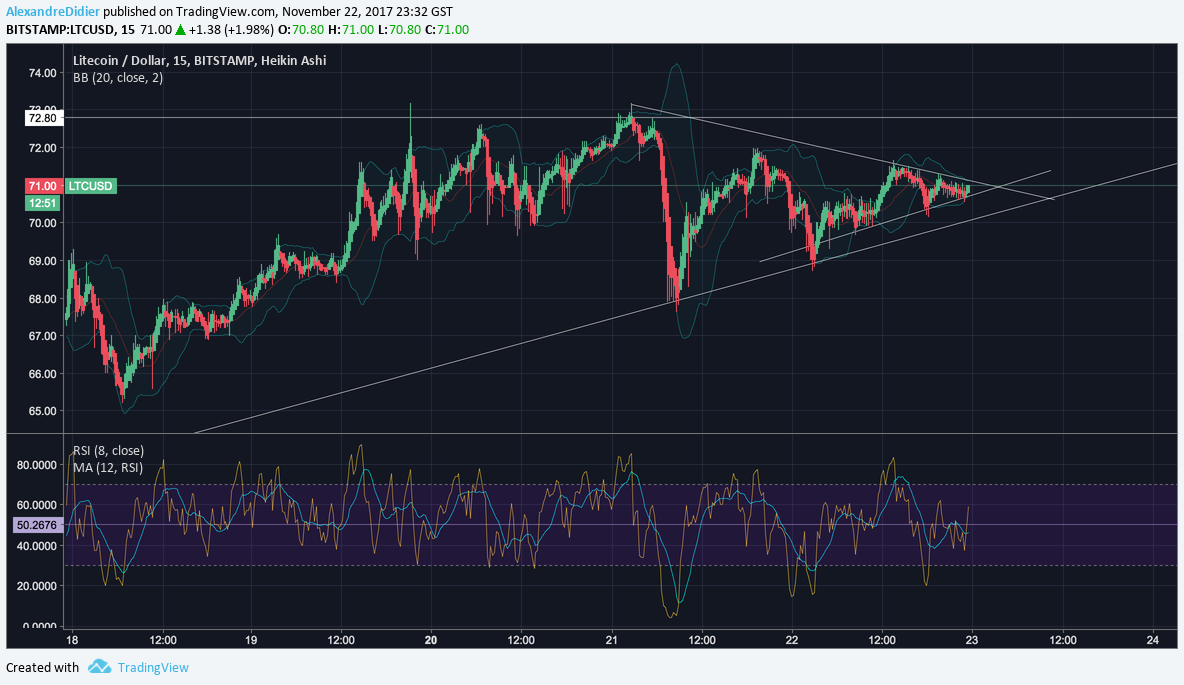Click 72.00 on the price axis

point(42,148)
